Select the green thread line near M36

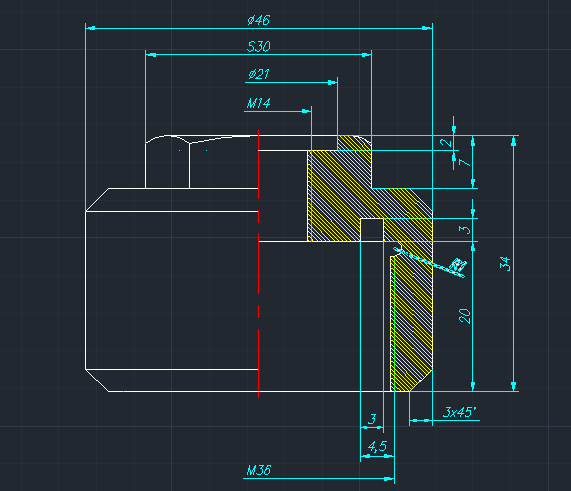coord(394,323)
